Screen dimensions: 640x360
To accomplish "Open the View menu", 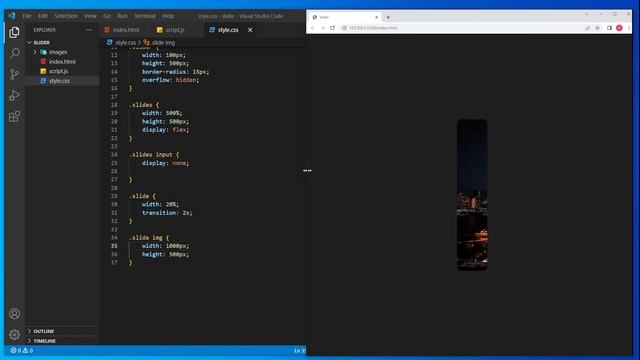I will coord(90,16).
